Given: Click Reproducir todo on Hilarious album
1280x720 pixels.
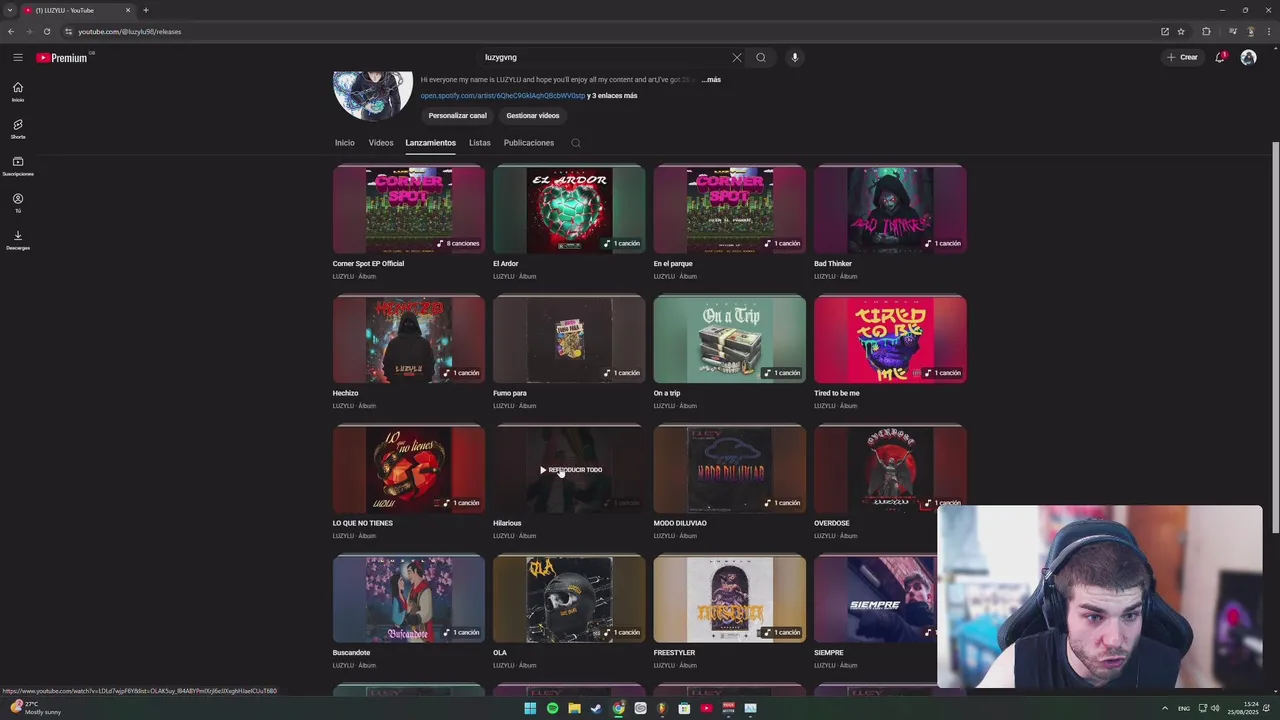Looking at the screenshot, I should tap(571, 470).
